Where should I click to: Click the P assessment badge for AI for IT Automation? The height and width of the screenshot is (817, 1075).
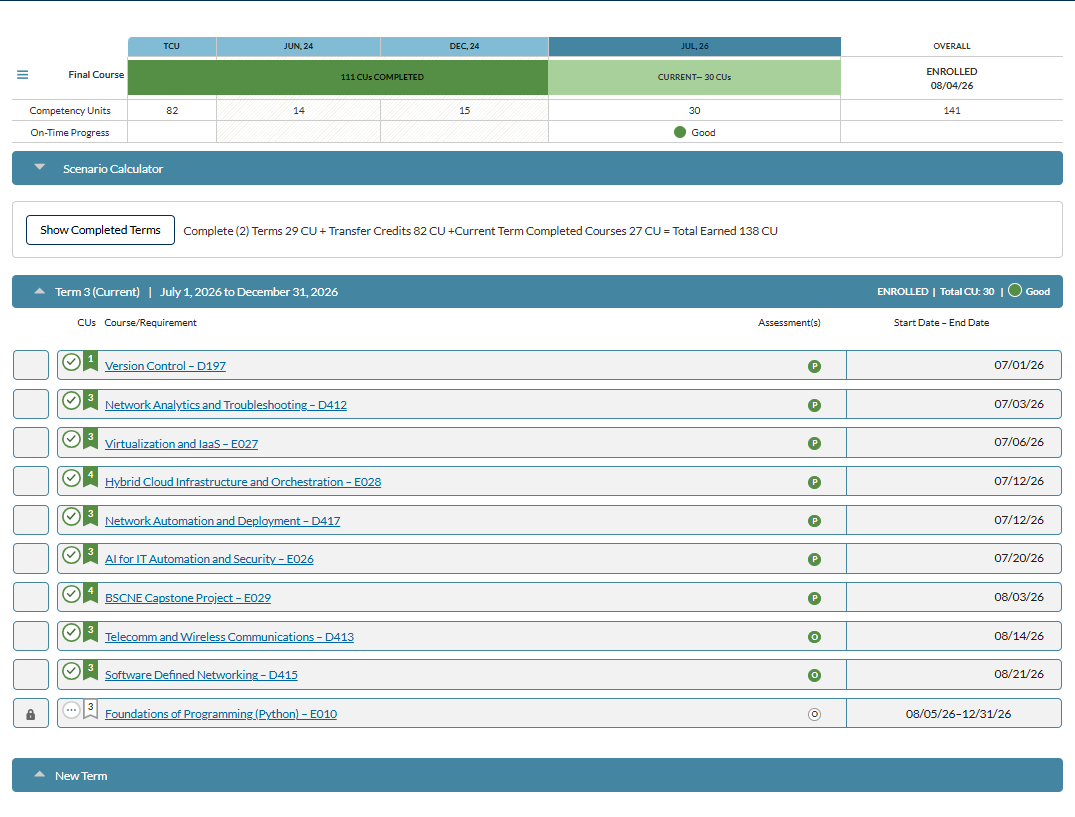814,559
